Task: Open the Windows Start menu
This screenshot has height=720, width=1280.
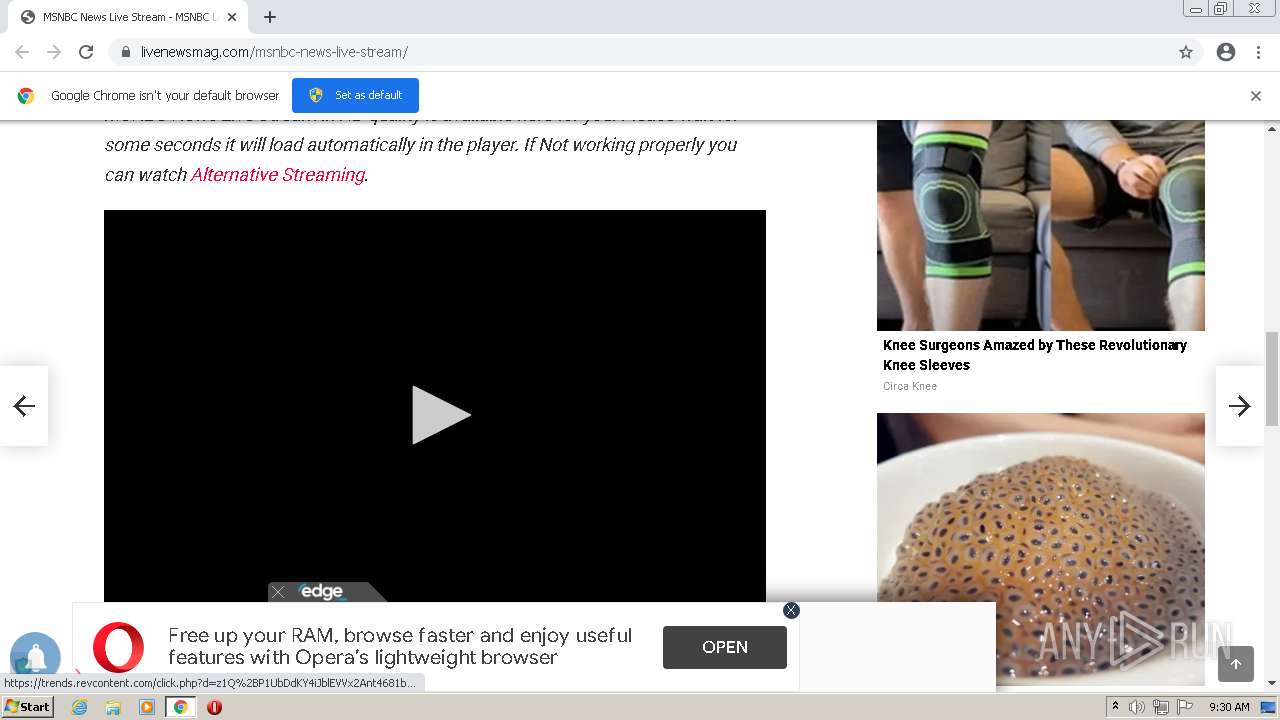Action: 27,706
